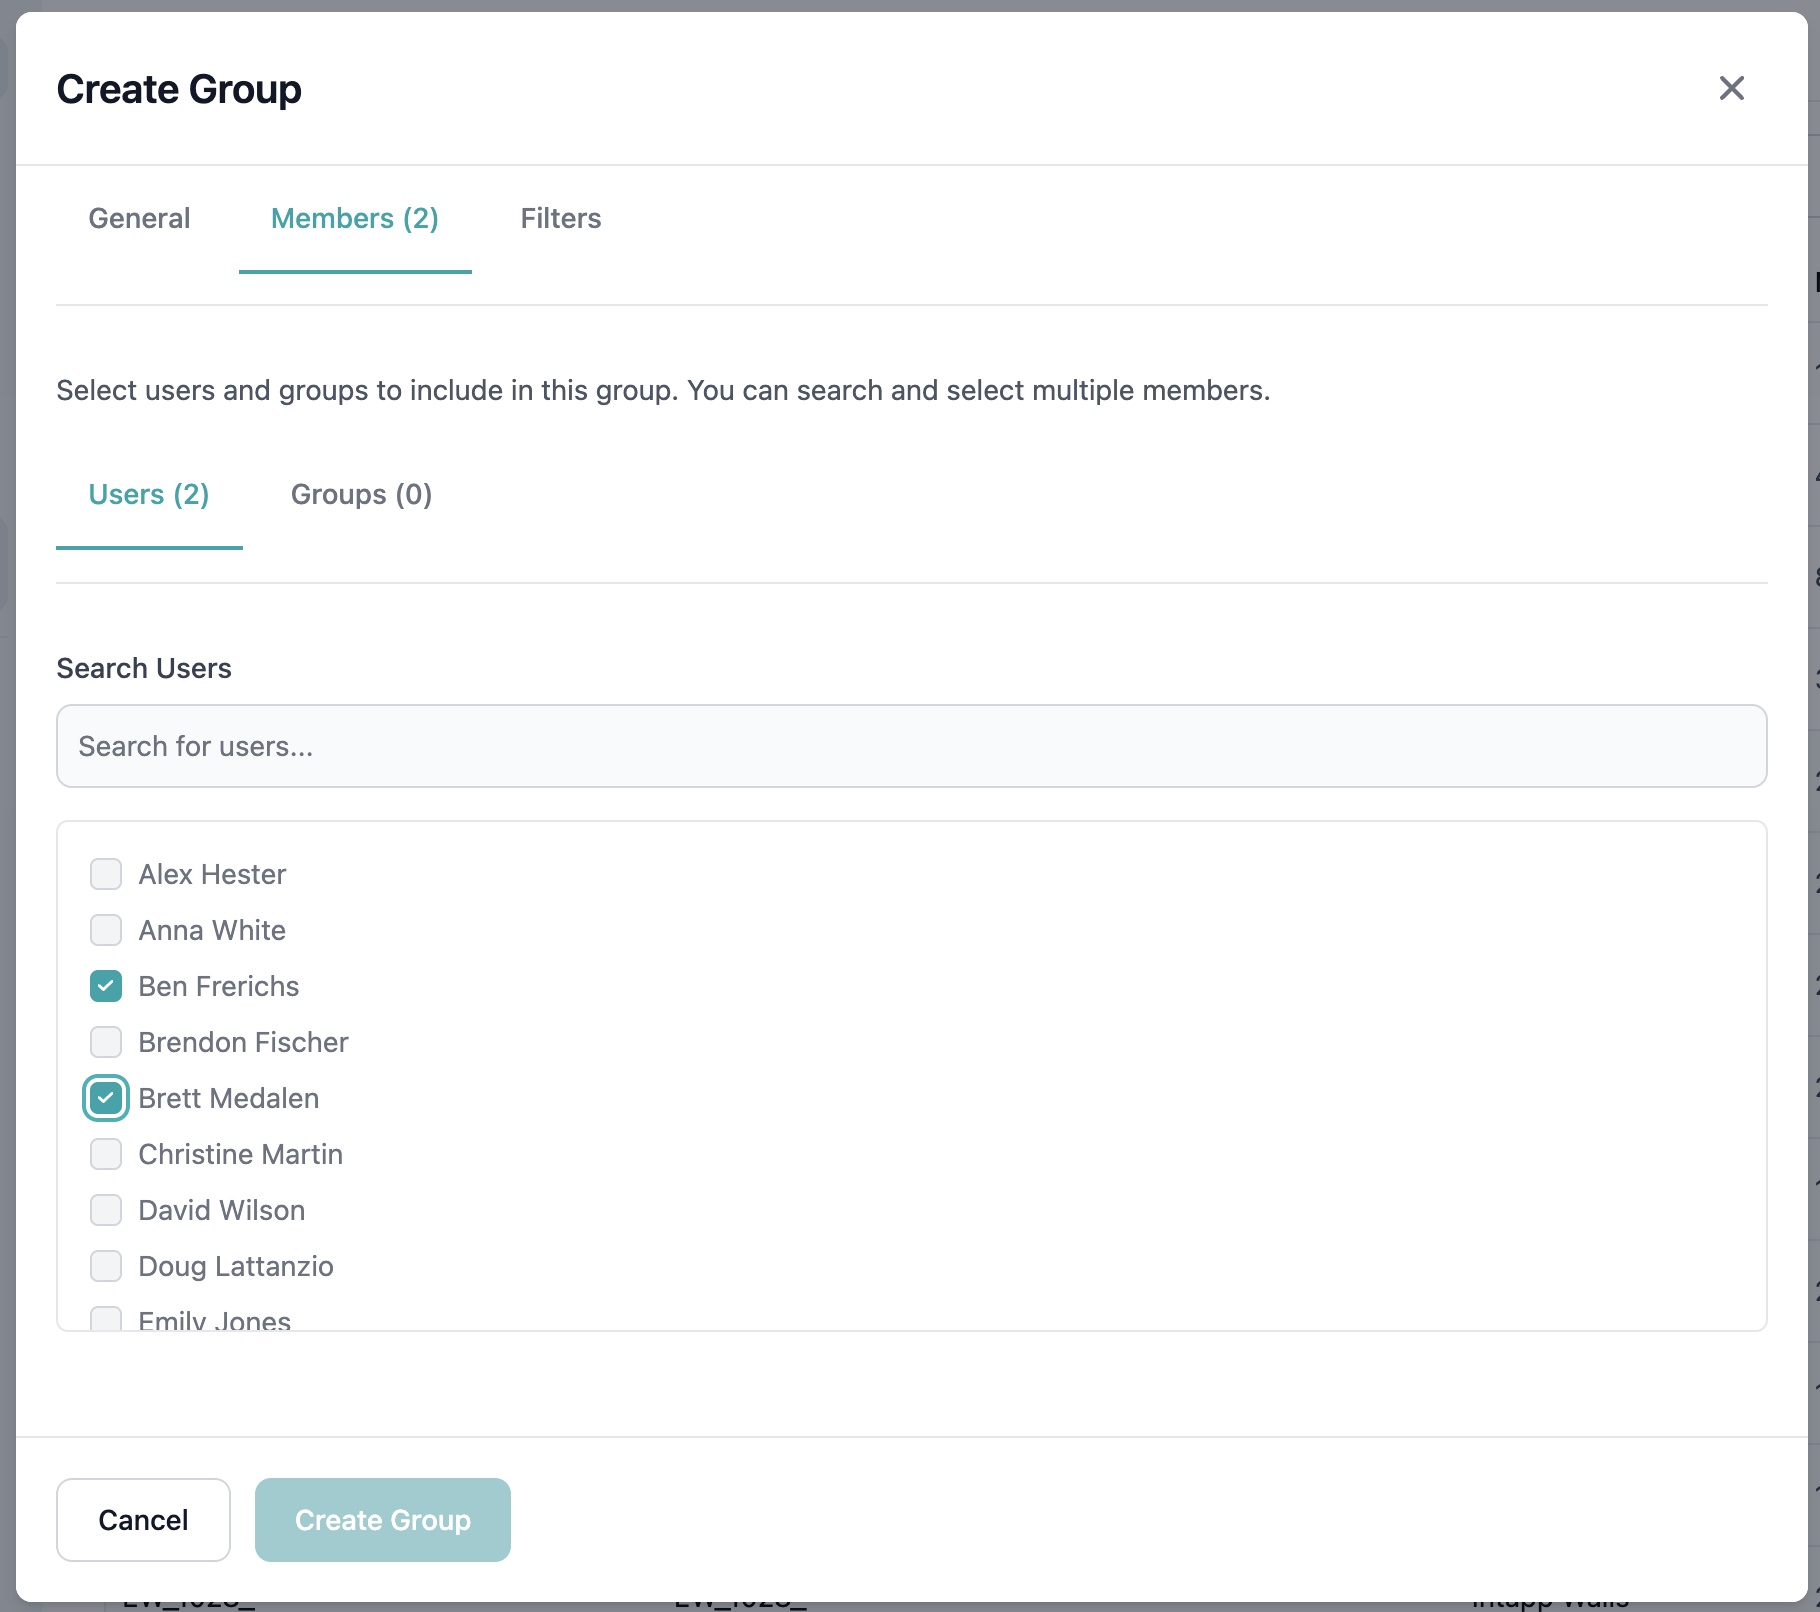Click the Cancel button
1820x1612 pixels.
pyautogui.click(x=143, y=1520)
